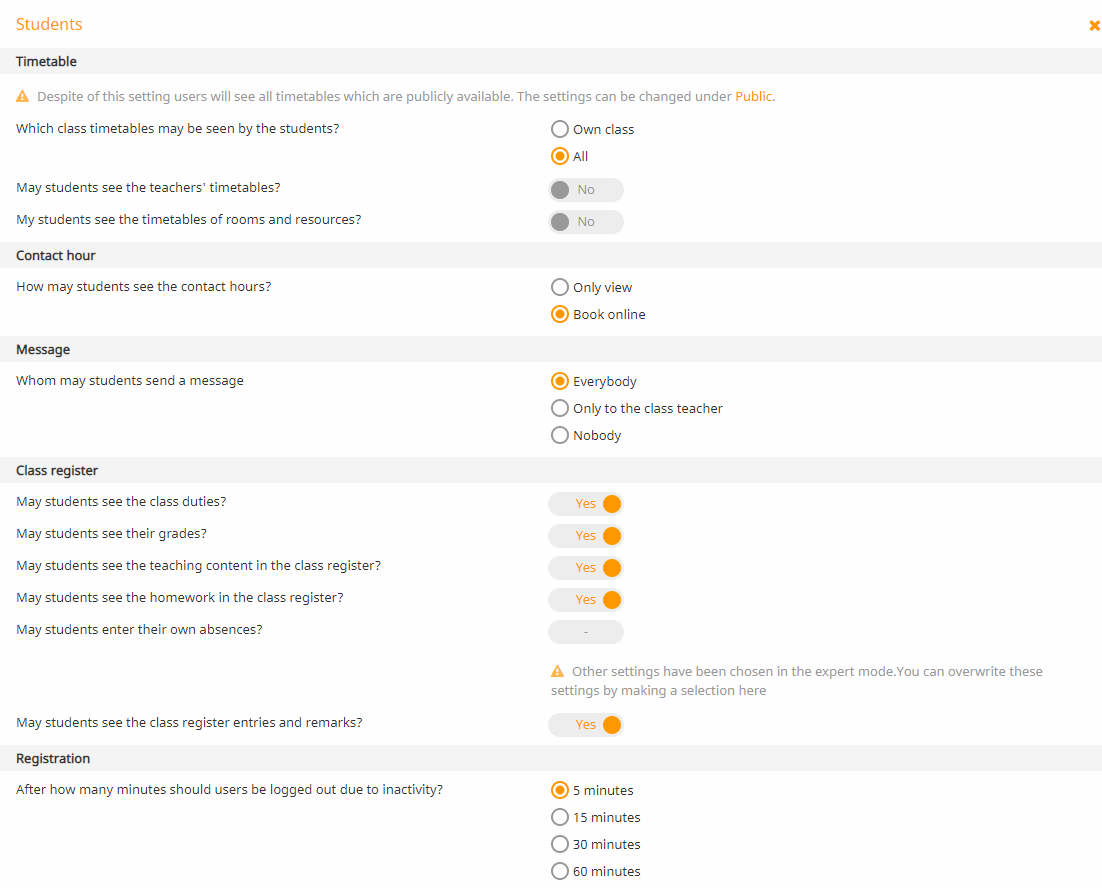Screen dimensions: 1102x888
Task: Set inactivity logout to 30 minutes
Action: click(x=560, y=844)
